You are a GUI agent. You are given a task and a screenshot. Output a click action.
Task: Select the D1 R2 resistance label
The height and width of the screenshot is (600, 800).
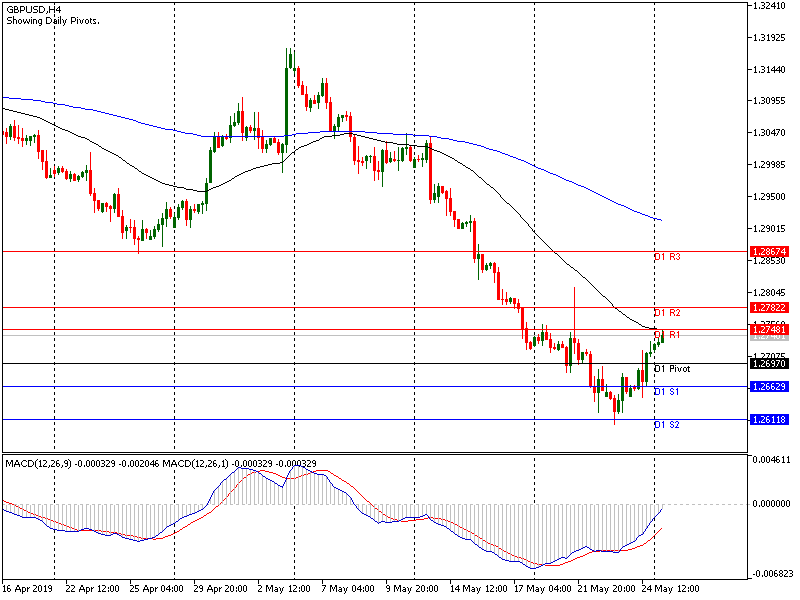tap(667, 314)
